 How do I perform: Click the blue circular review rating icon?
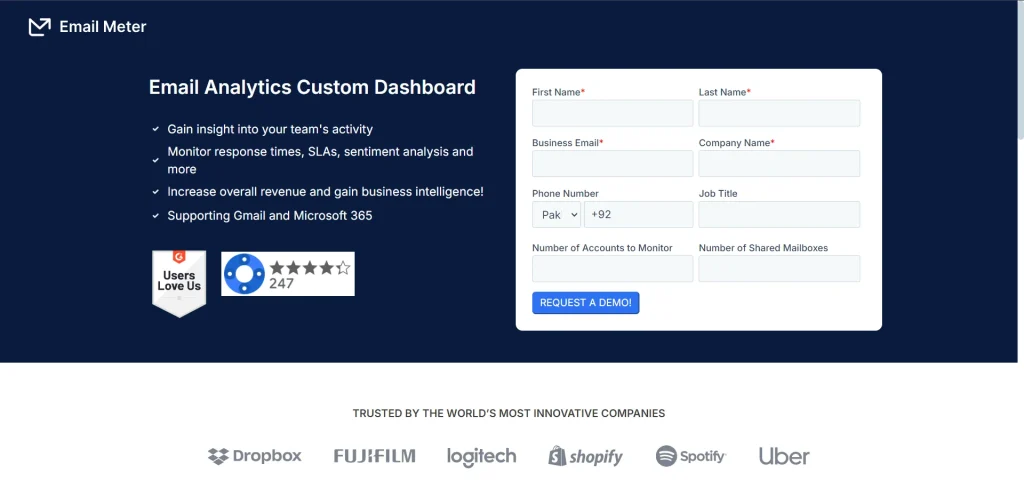244,274
